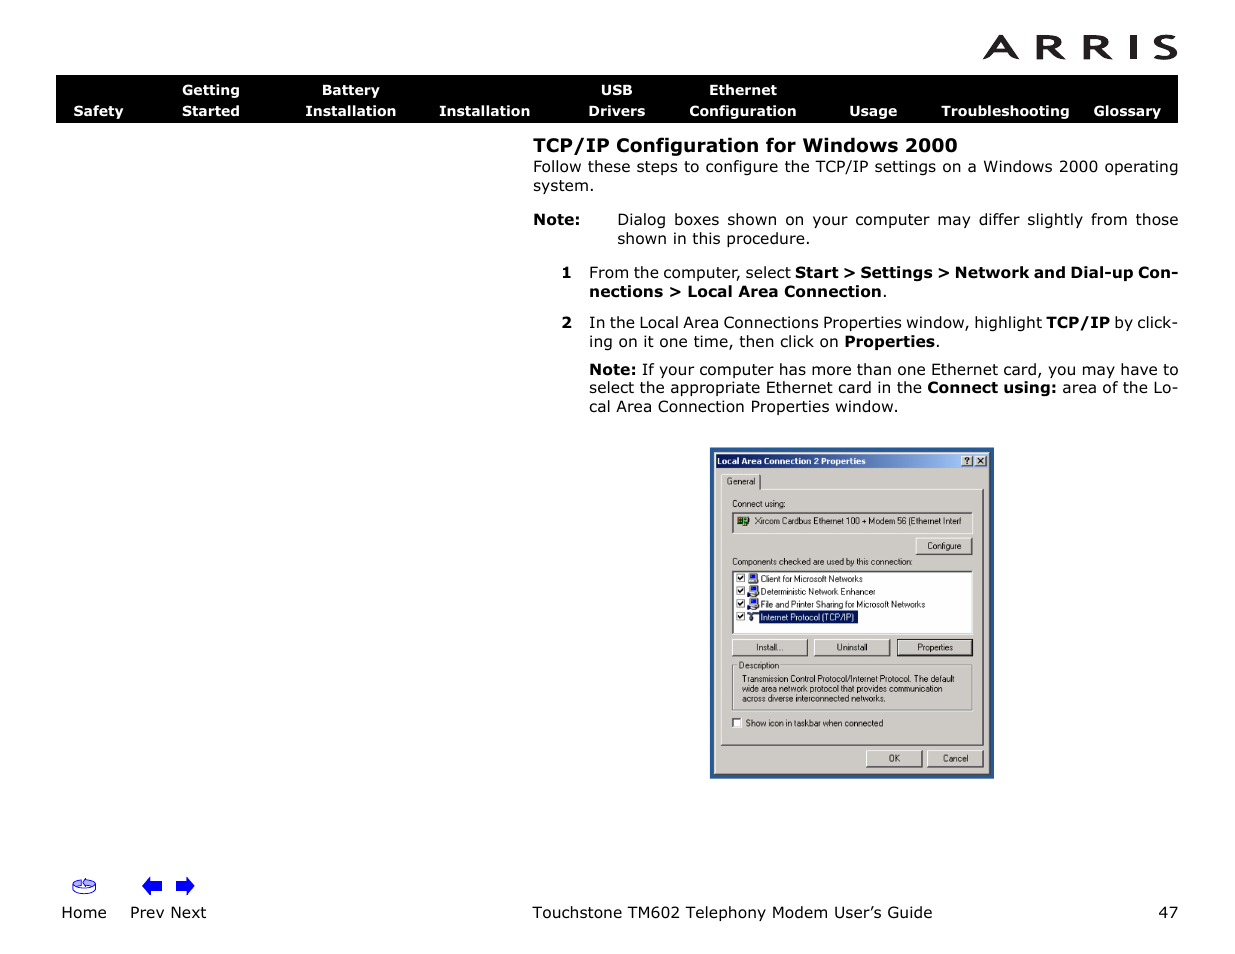This screenshot has width=1235, height=954.
Task: Click the Home disc icon
Action: click(84, 886)
